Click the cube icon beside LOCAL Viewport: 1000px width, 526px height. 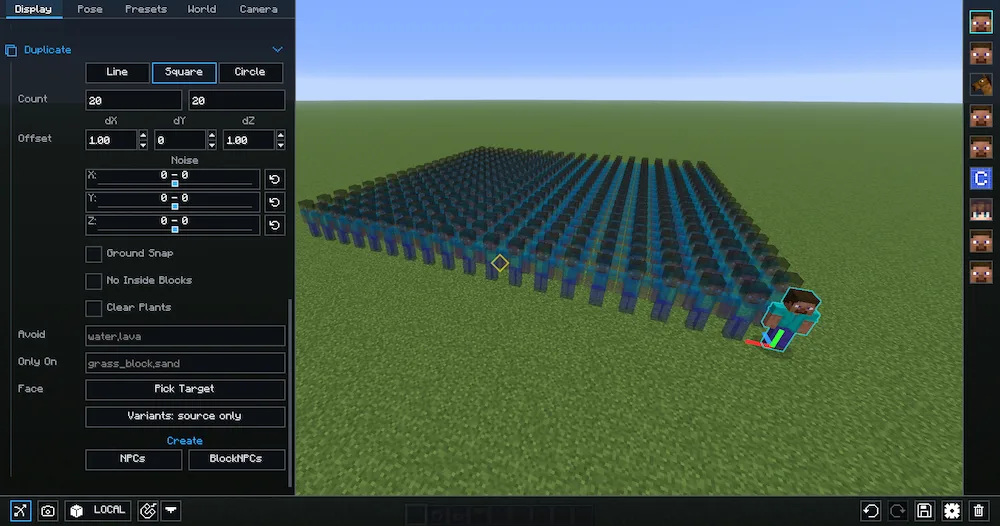pos(77,510)
